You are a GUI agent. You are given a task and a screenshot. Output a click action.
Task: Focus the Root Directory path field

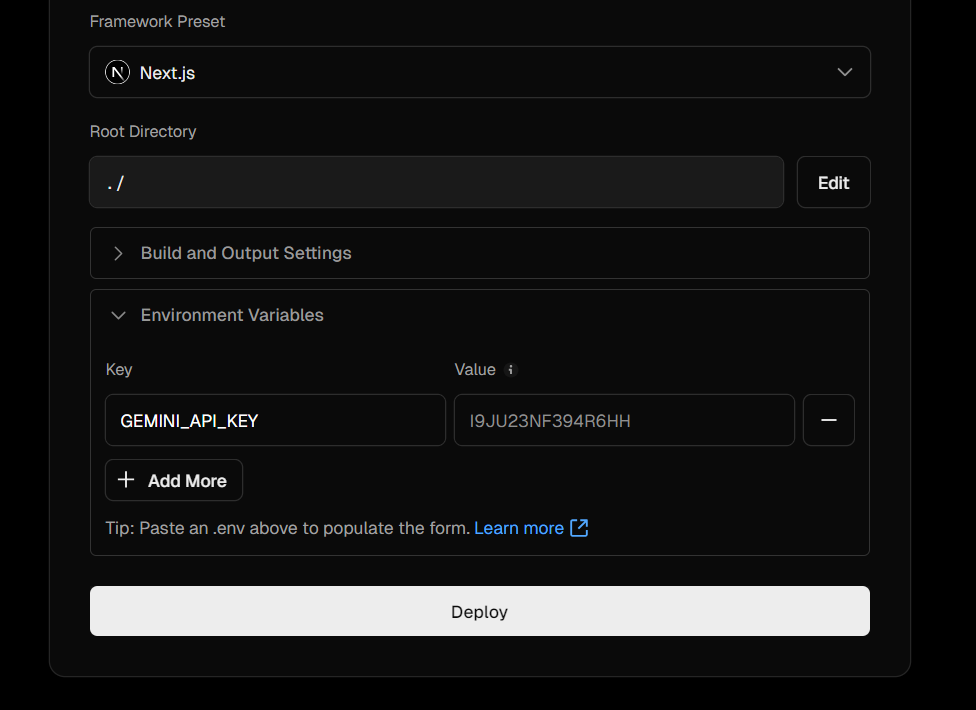pyautogui.click(x=436, y=182)
